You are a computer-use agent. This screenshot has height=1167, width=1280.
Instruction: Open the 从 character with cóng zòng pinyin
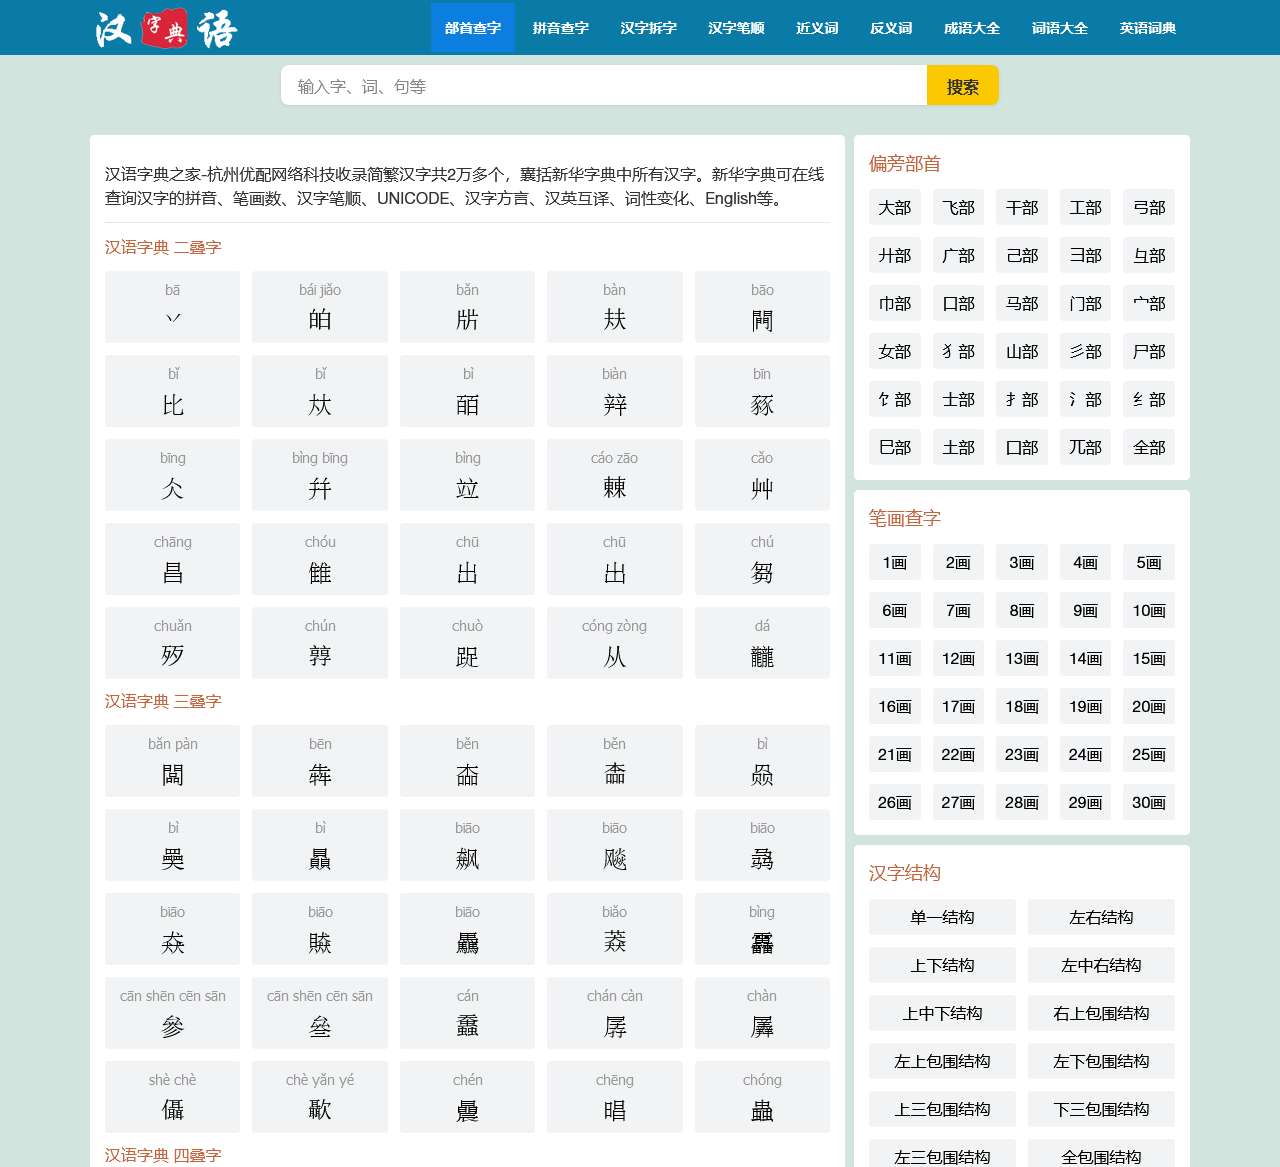pyautogui.click(x=614, y=643)
